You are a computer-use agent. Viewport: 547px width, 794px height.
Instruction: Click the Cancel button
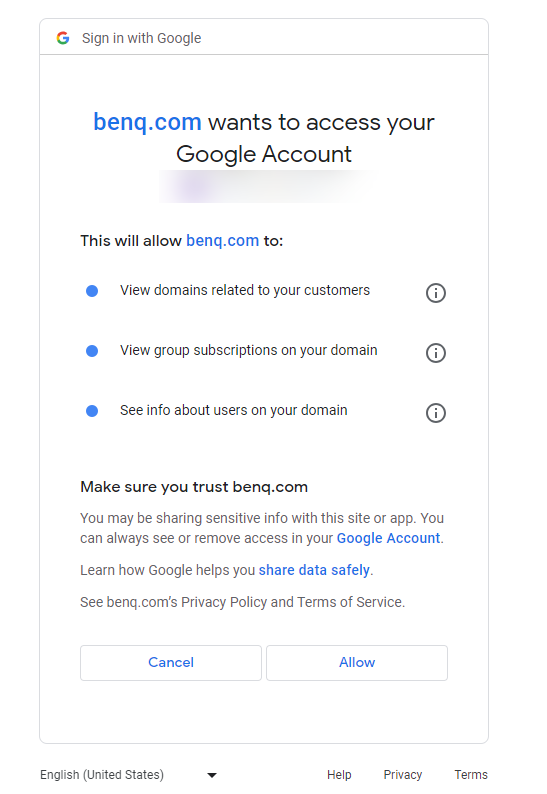[x=171, y=662]
